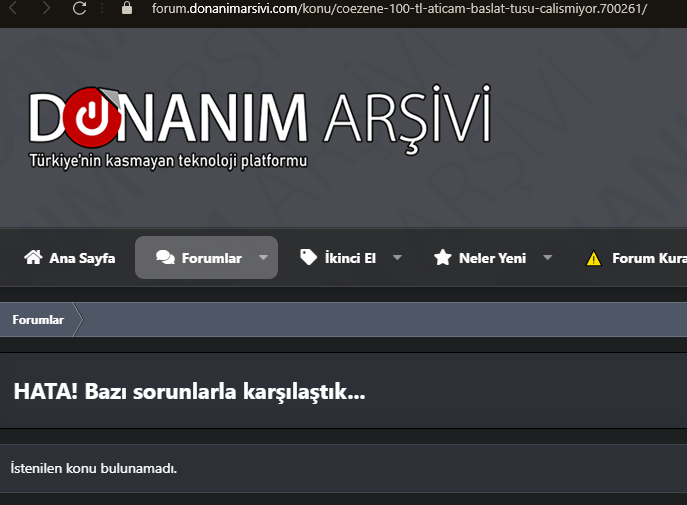Follow the Forumlar breadcrumb link
The height and width of the screenshot is (505, 687).
[x=38, y=320]
